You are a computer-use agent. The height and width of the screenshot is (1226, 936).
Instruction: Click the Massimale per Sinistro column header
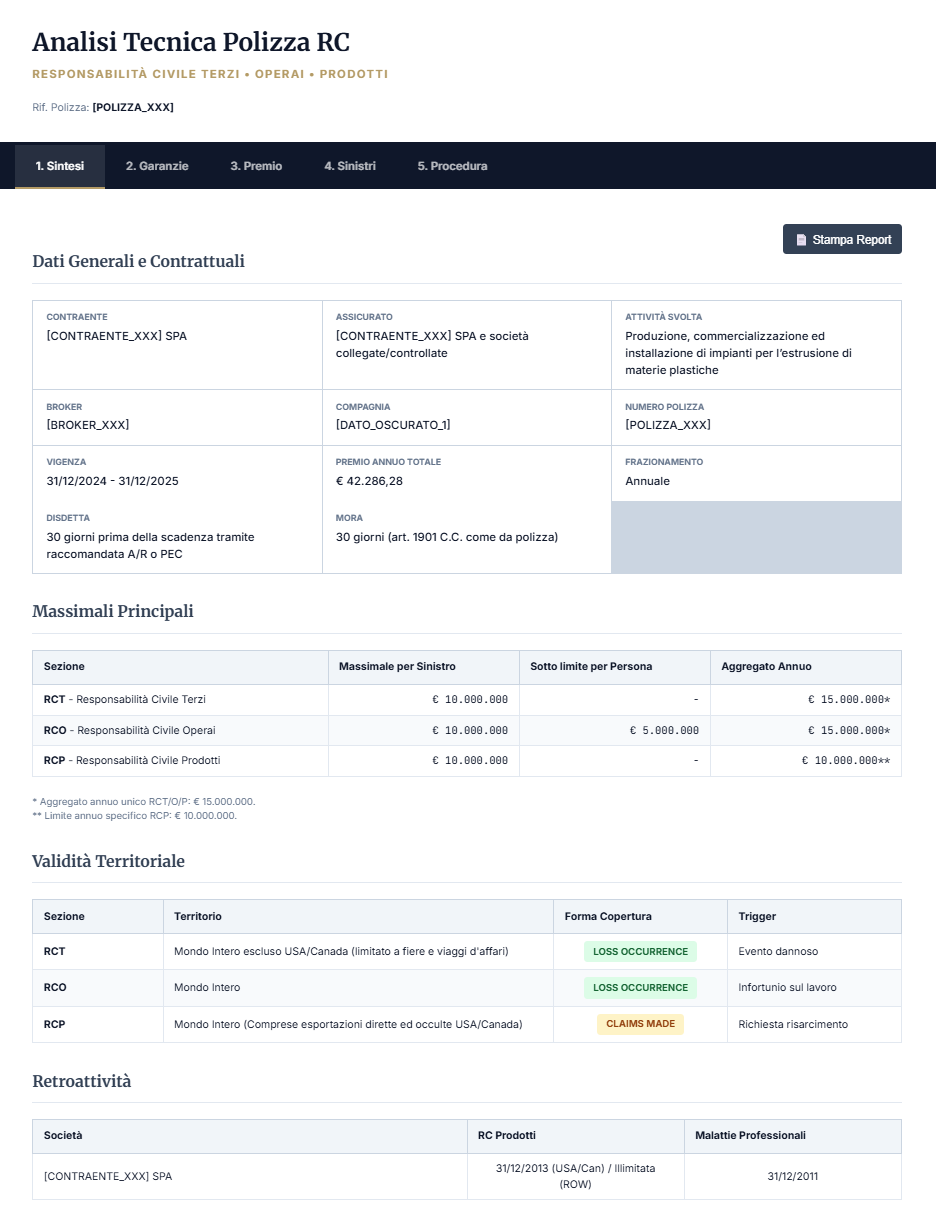[397, 666]
